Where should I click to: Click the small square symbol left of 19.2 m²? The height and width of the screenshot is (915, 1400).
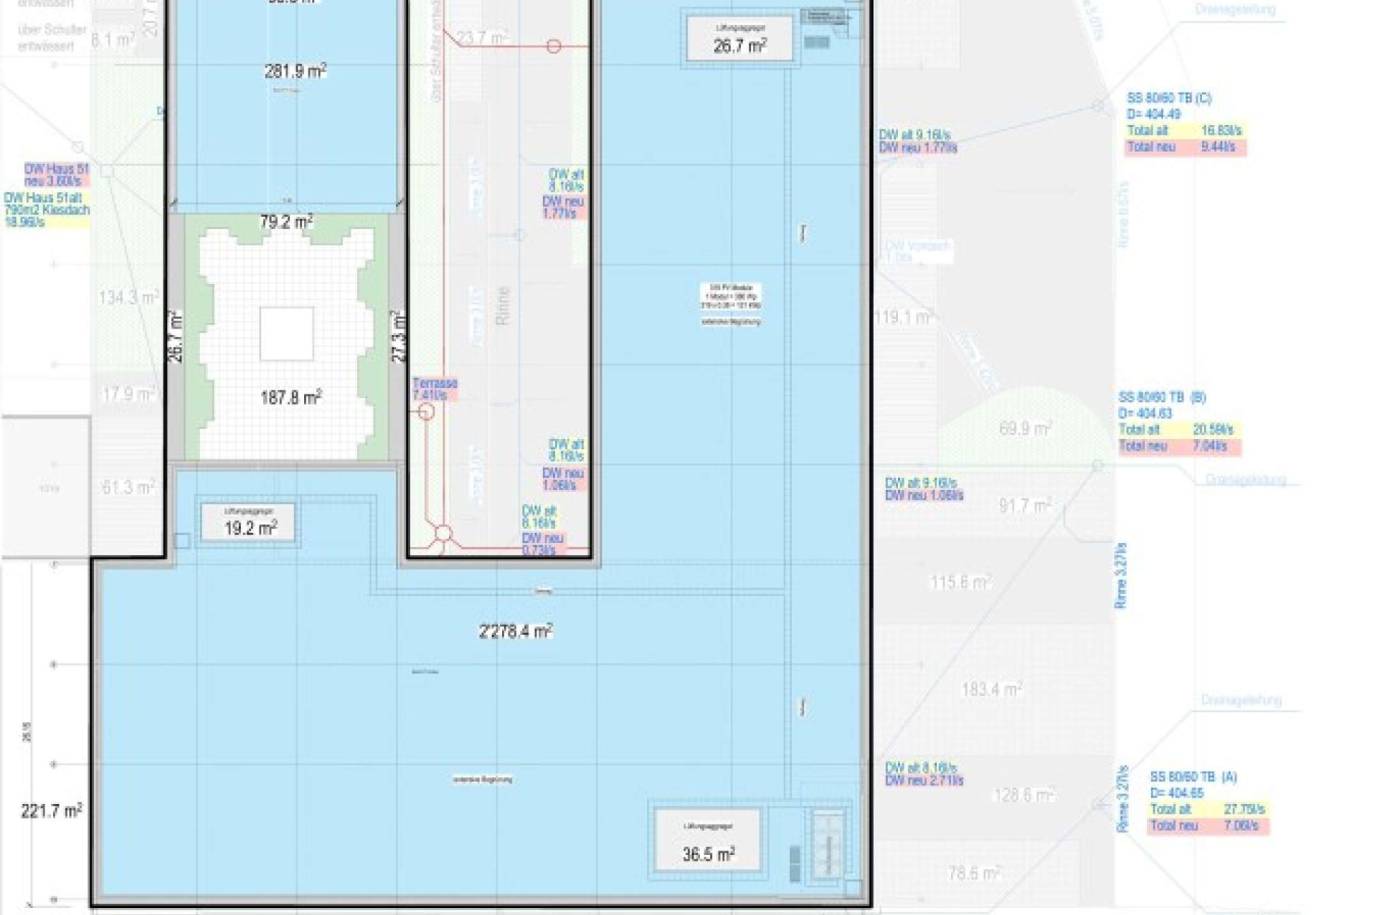tap(182, 541)
